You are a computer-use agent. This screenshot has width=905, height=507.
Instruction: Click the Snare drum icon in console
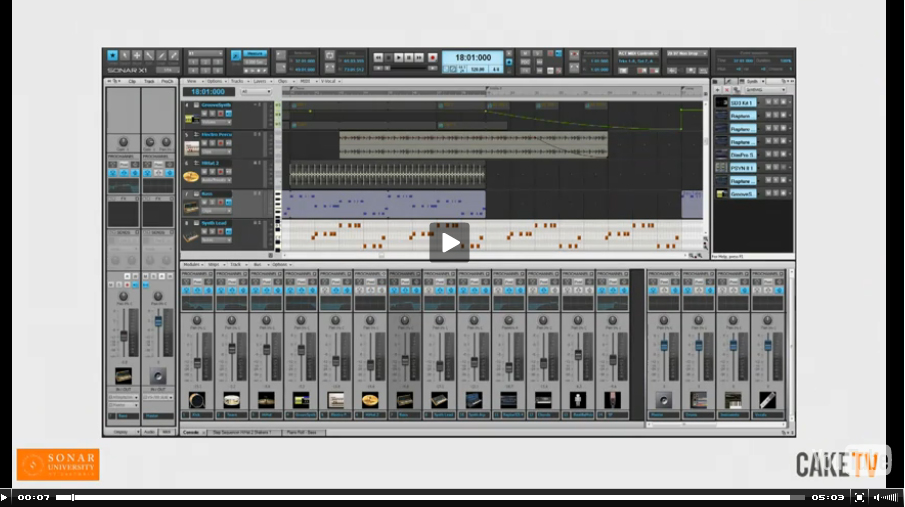click(x=231, y=400)
